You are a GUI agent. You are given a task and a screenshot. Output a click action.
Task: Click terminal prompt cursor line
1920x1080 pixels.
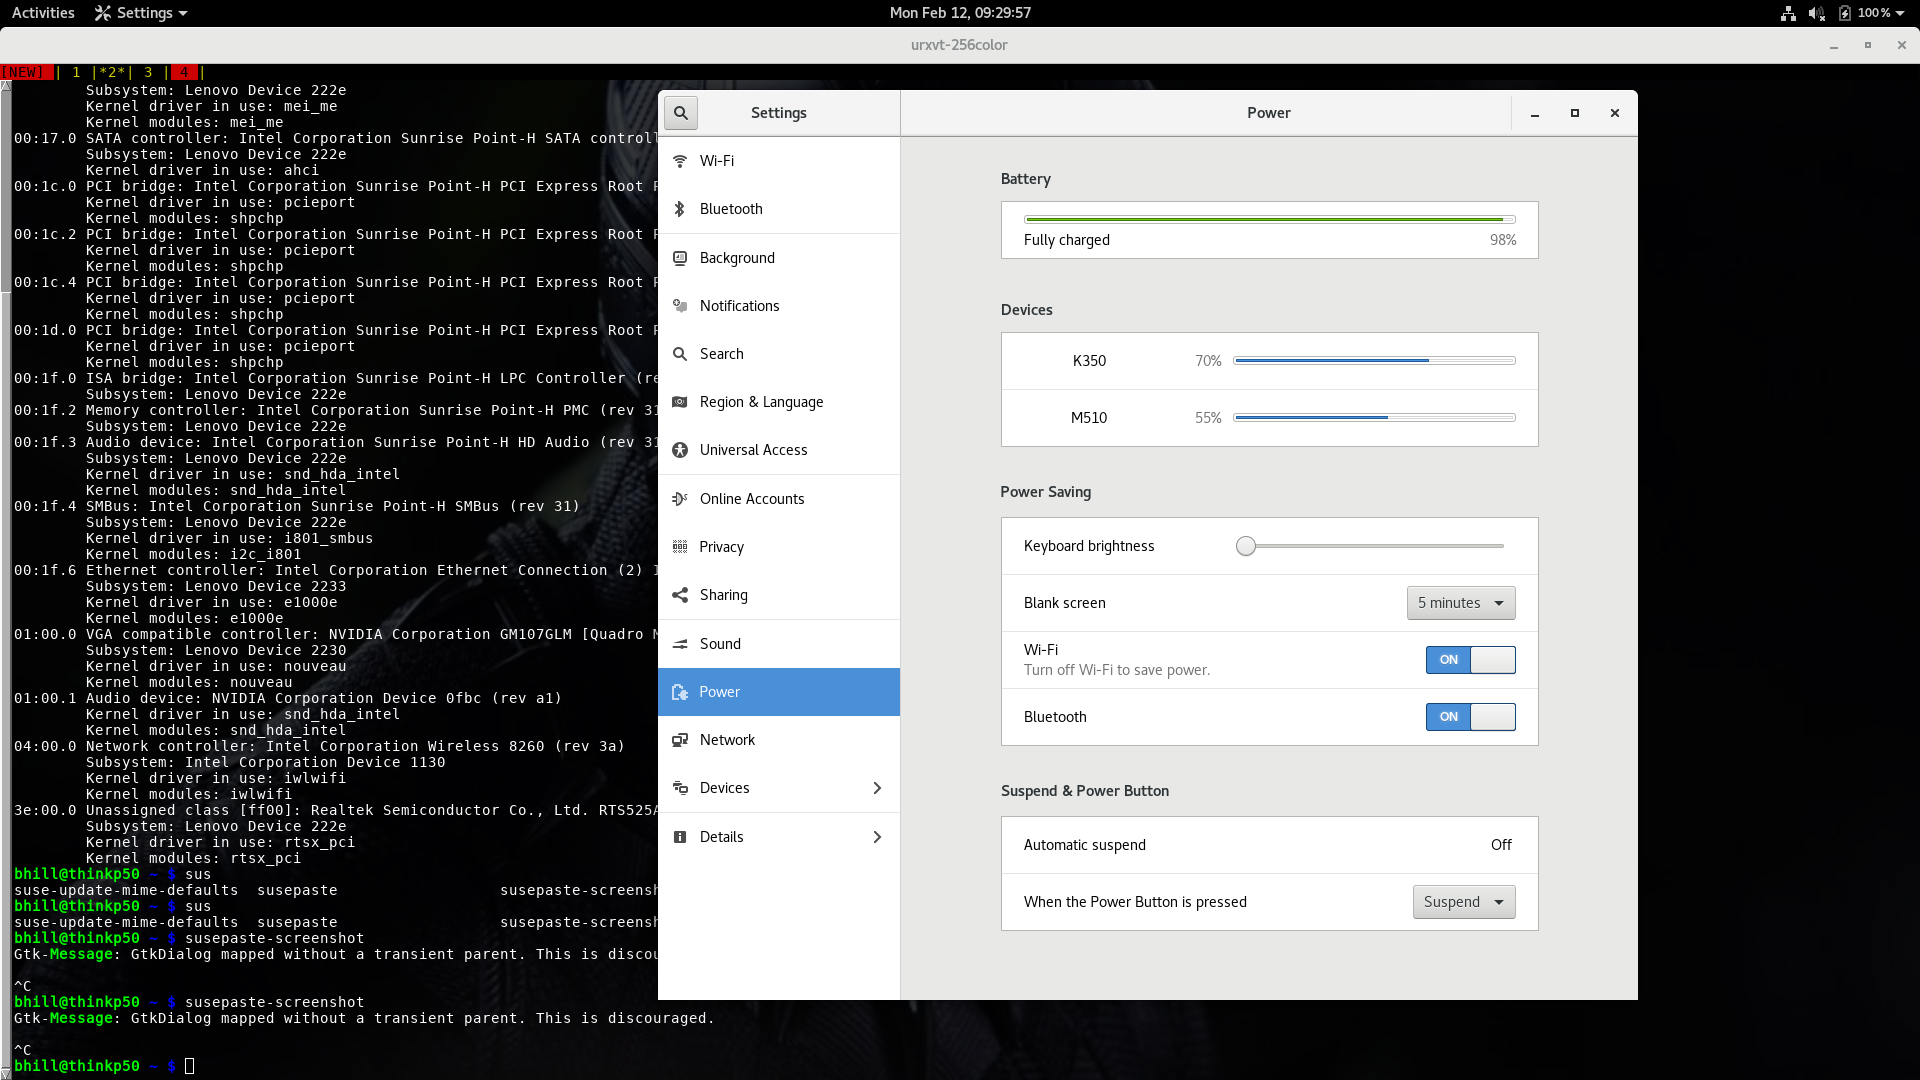189,1066
